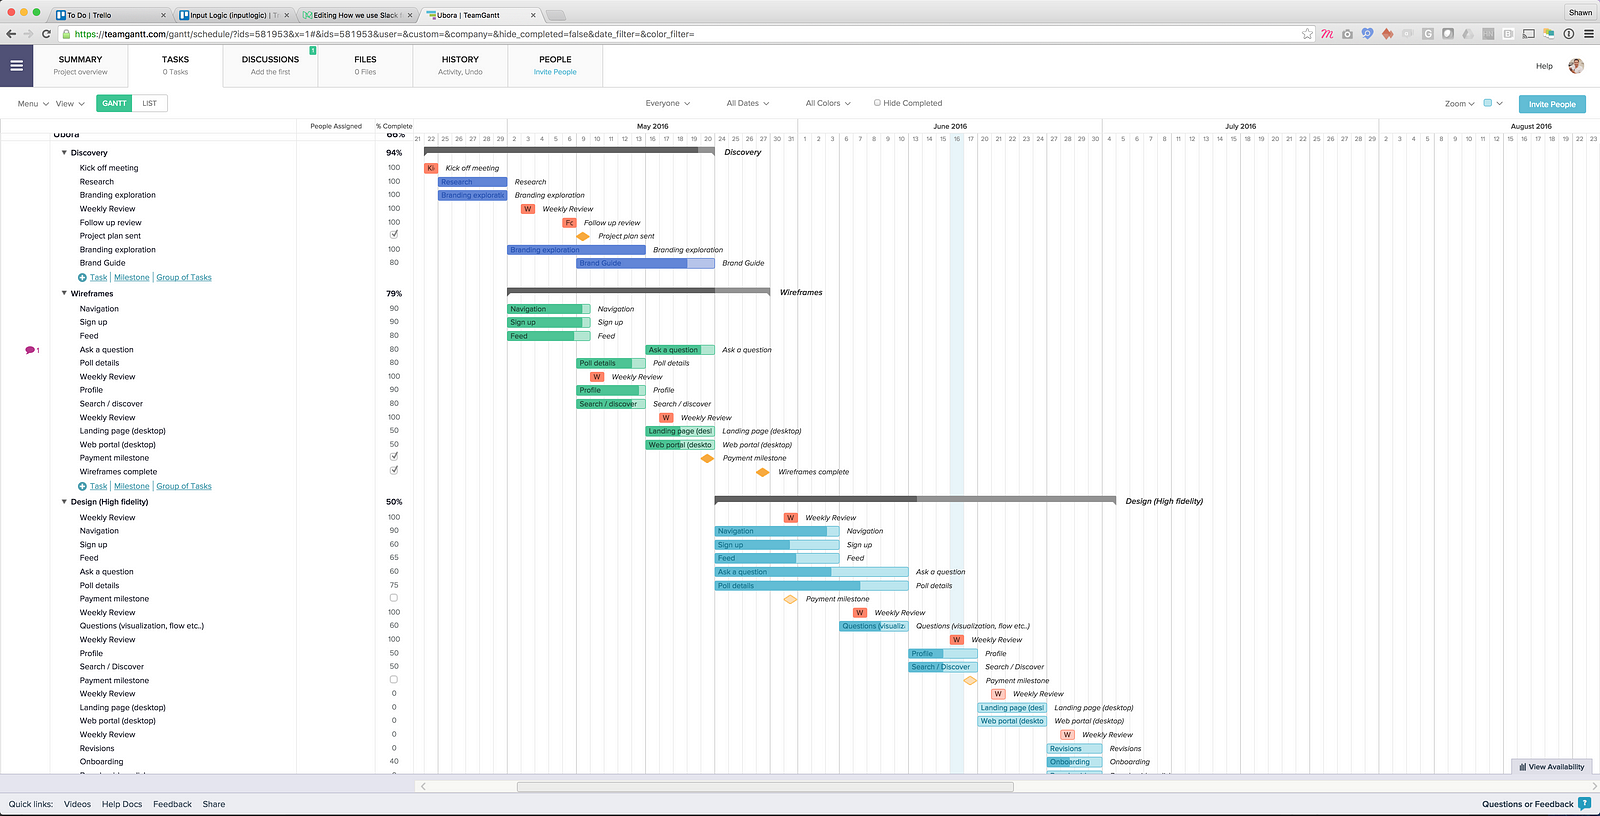Image resolution: width=1600 pixels, height=816 pixels.
Task: Open the View dropdown
Action: tap(70, 104)
